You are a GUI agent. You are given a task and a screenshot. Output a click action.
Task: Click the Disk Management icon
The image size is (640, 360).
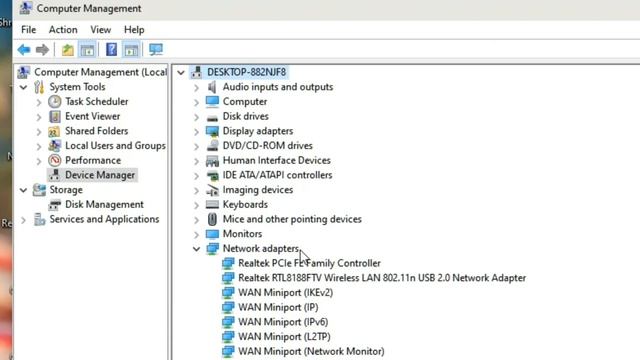[55, 204]
